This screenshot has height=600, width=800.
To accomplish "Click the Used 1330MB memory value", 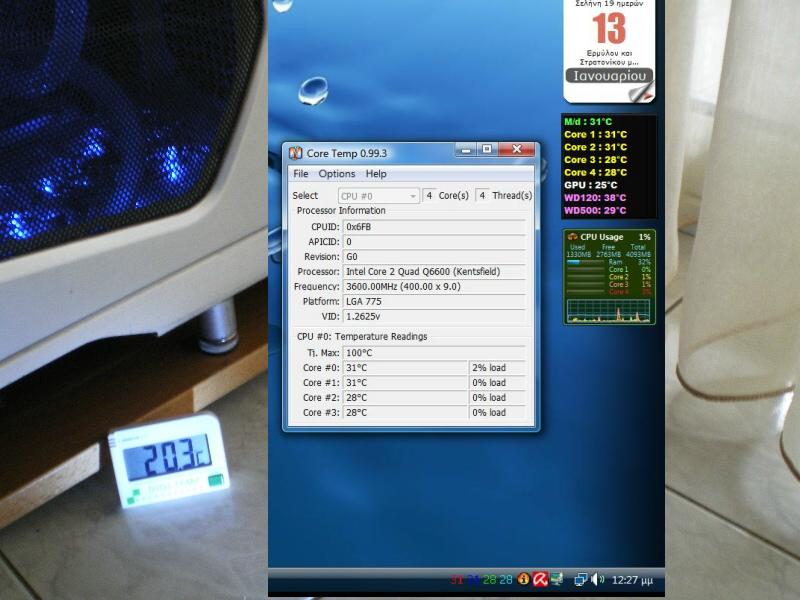I will click(x=579, y=254).
